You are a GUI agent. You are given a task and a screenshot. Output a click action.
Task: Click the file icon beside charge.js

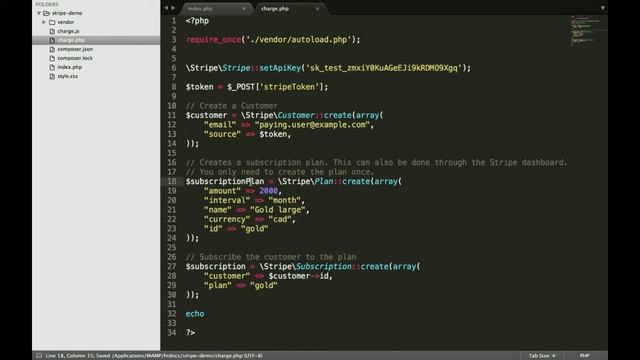[52, 31]
